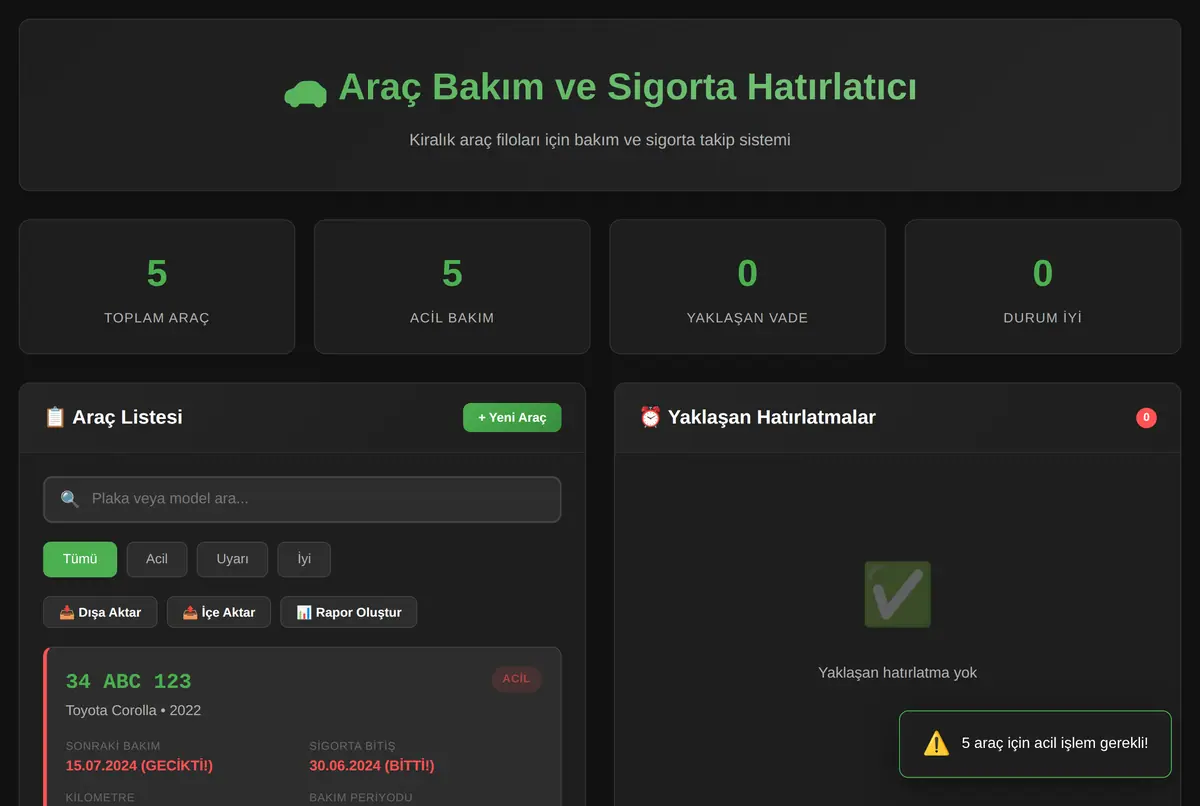Generate report with Rapor Oluştur
The image size is (1200, 806).
[x=349, y=612]
